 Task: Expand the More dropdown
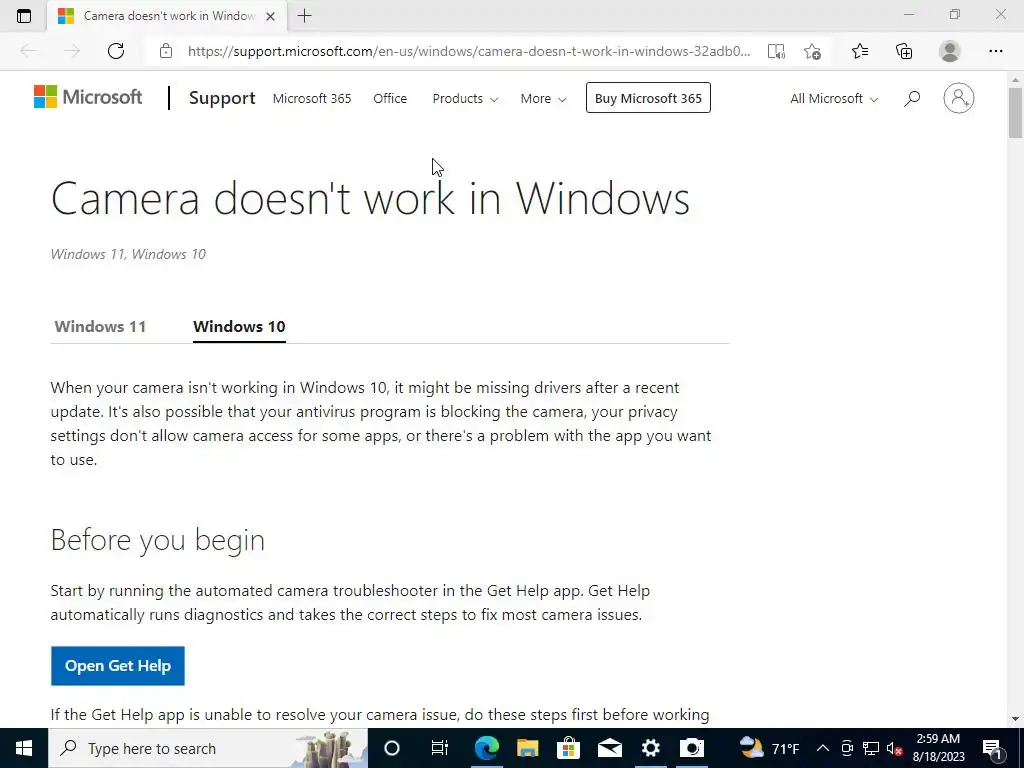543,99
